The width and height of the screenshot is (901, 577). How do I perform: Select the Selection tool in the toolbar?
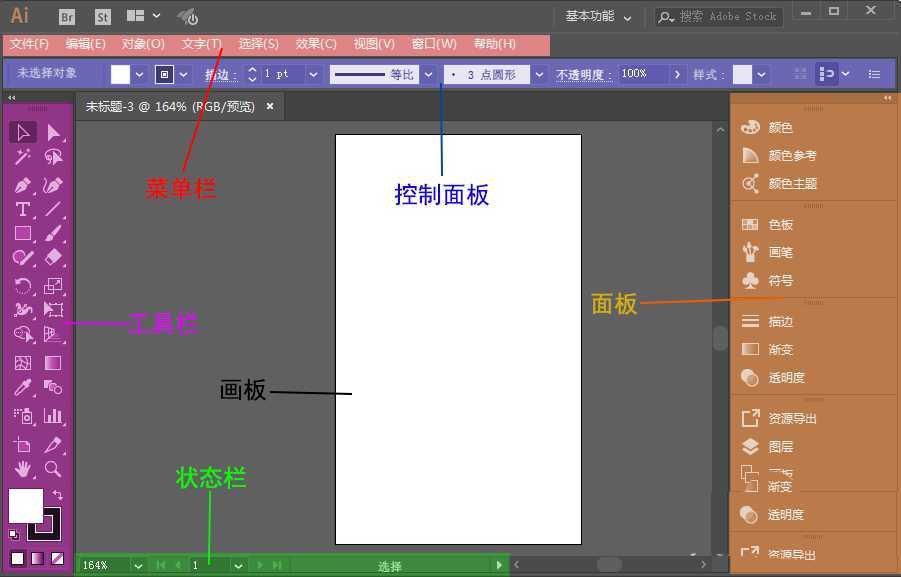[22, 132]
